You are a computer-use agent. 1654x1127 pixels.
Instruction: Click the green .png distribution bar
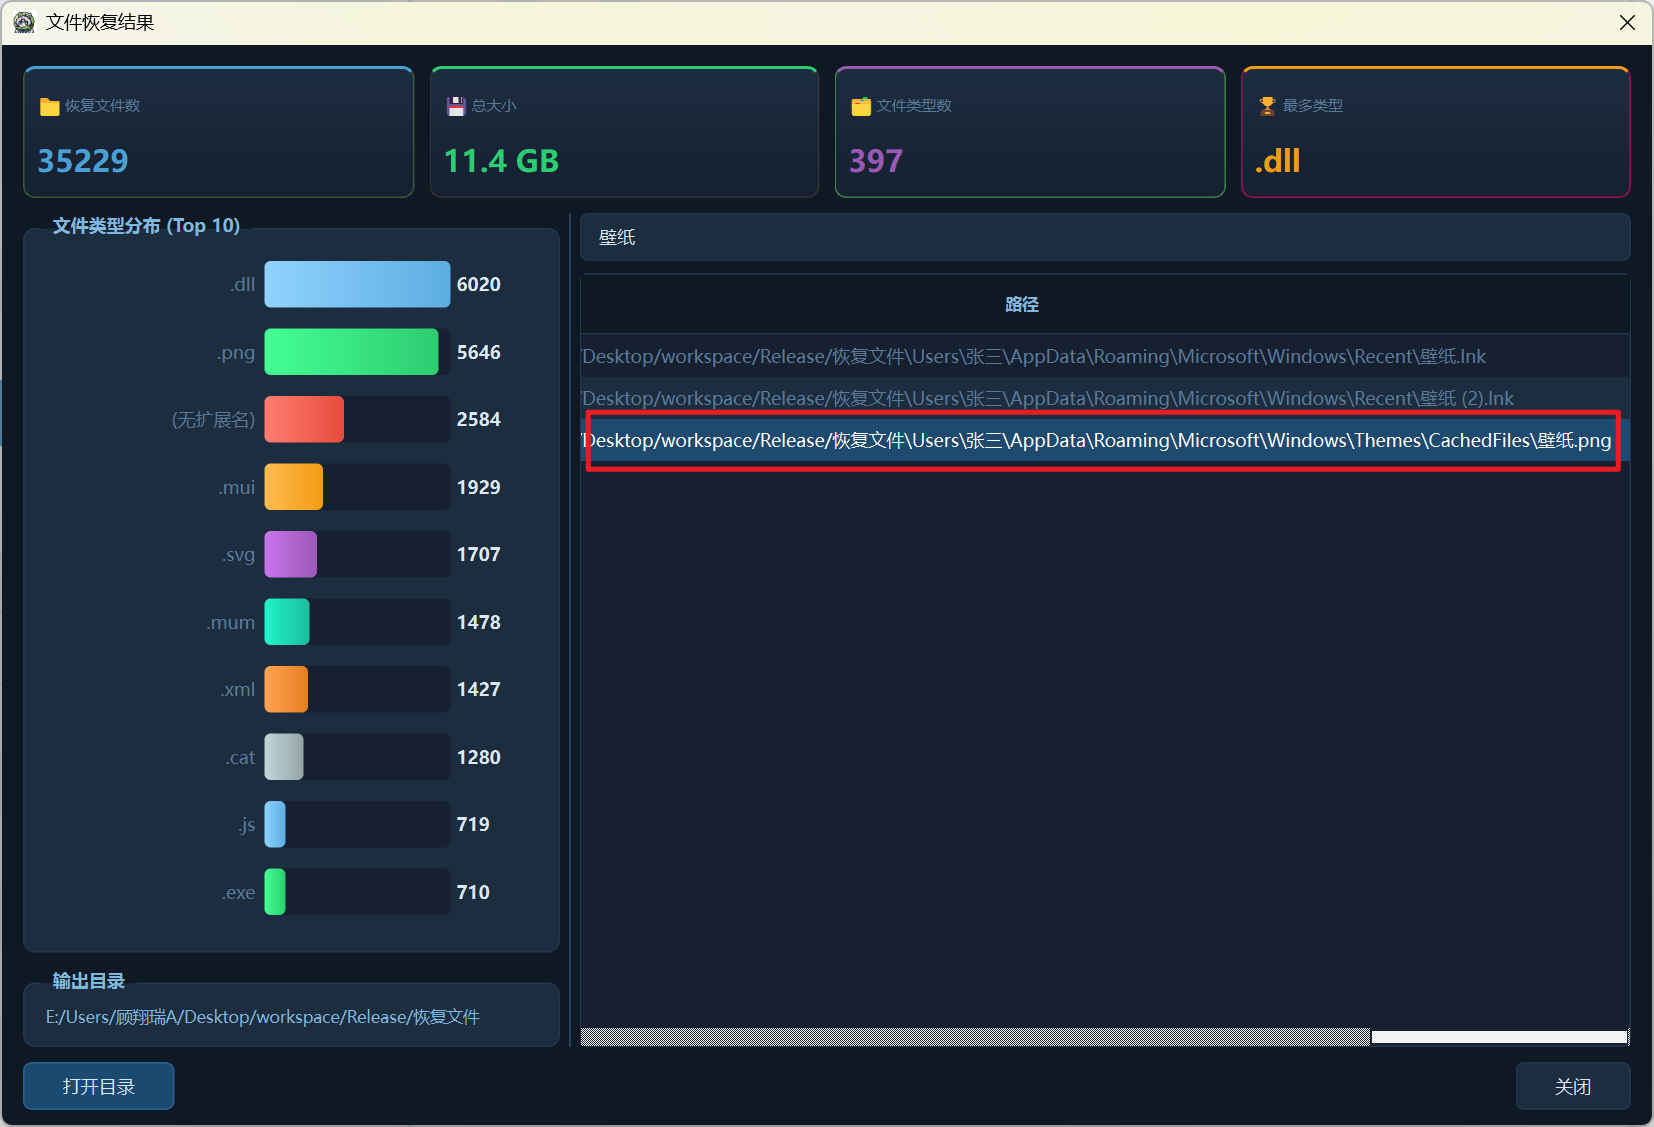click(x=351, y=352)
